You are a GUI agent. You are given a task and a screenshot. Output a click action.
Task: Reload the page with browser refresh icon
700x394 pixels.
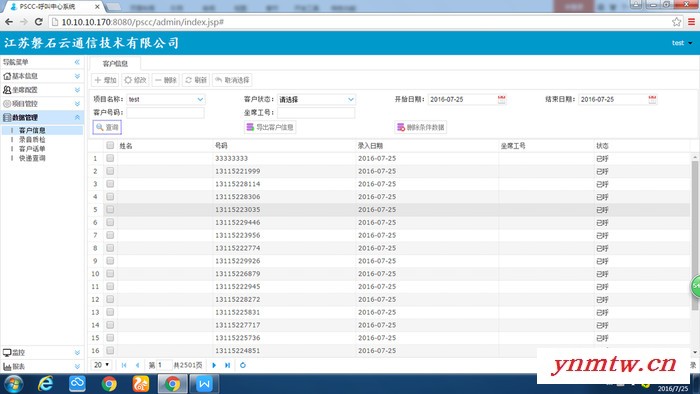38,21
